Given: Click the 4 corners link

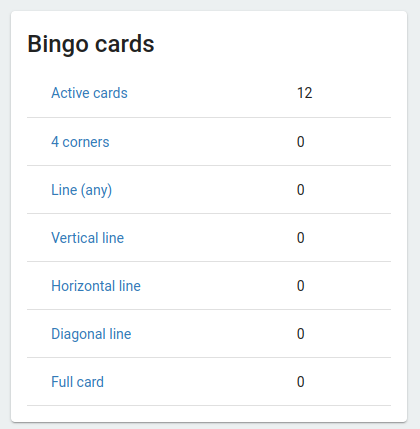Looking at the screenshot, I should coord(80,142).
